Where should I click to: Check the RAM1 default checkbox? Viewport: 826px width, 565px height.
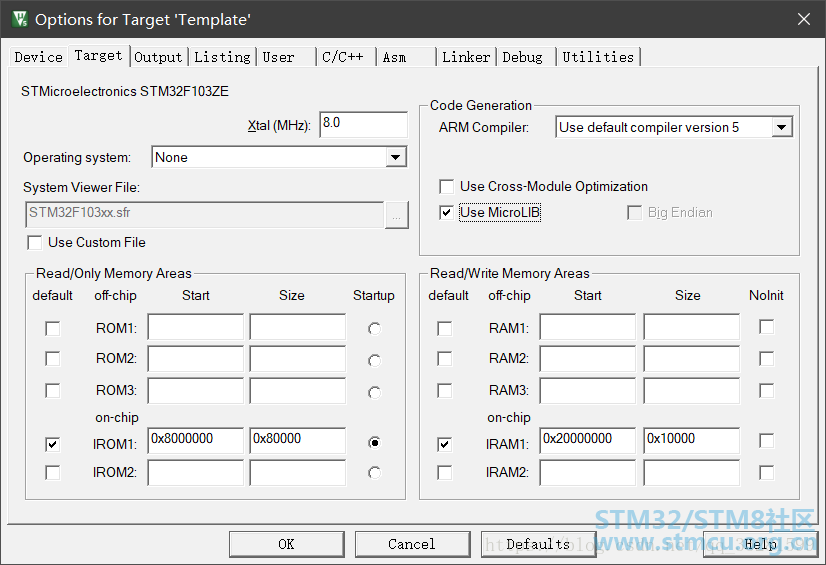click(x=445, y=329)
